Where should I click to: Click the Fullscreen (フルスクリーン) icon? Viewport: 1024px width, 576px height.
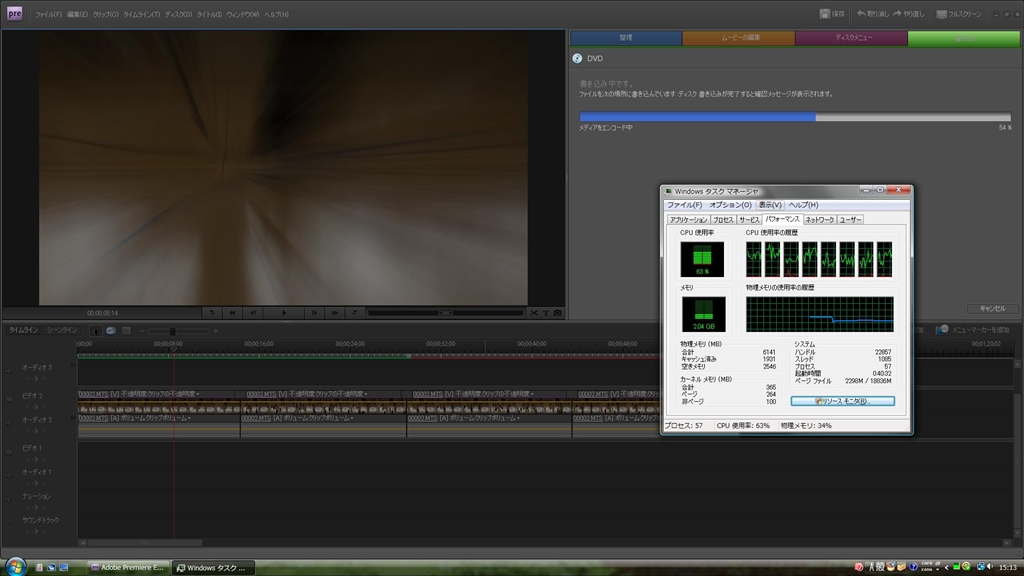(x=942, y=14)
